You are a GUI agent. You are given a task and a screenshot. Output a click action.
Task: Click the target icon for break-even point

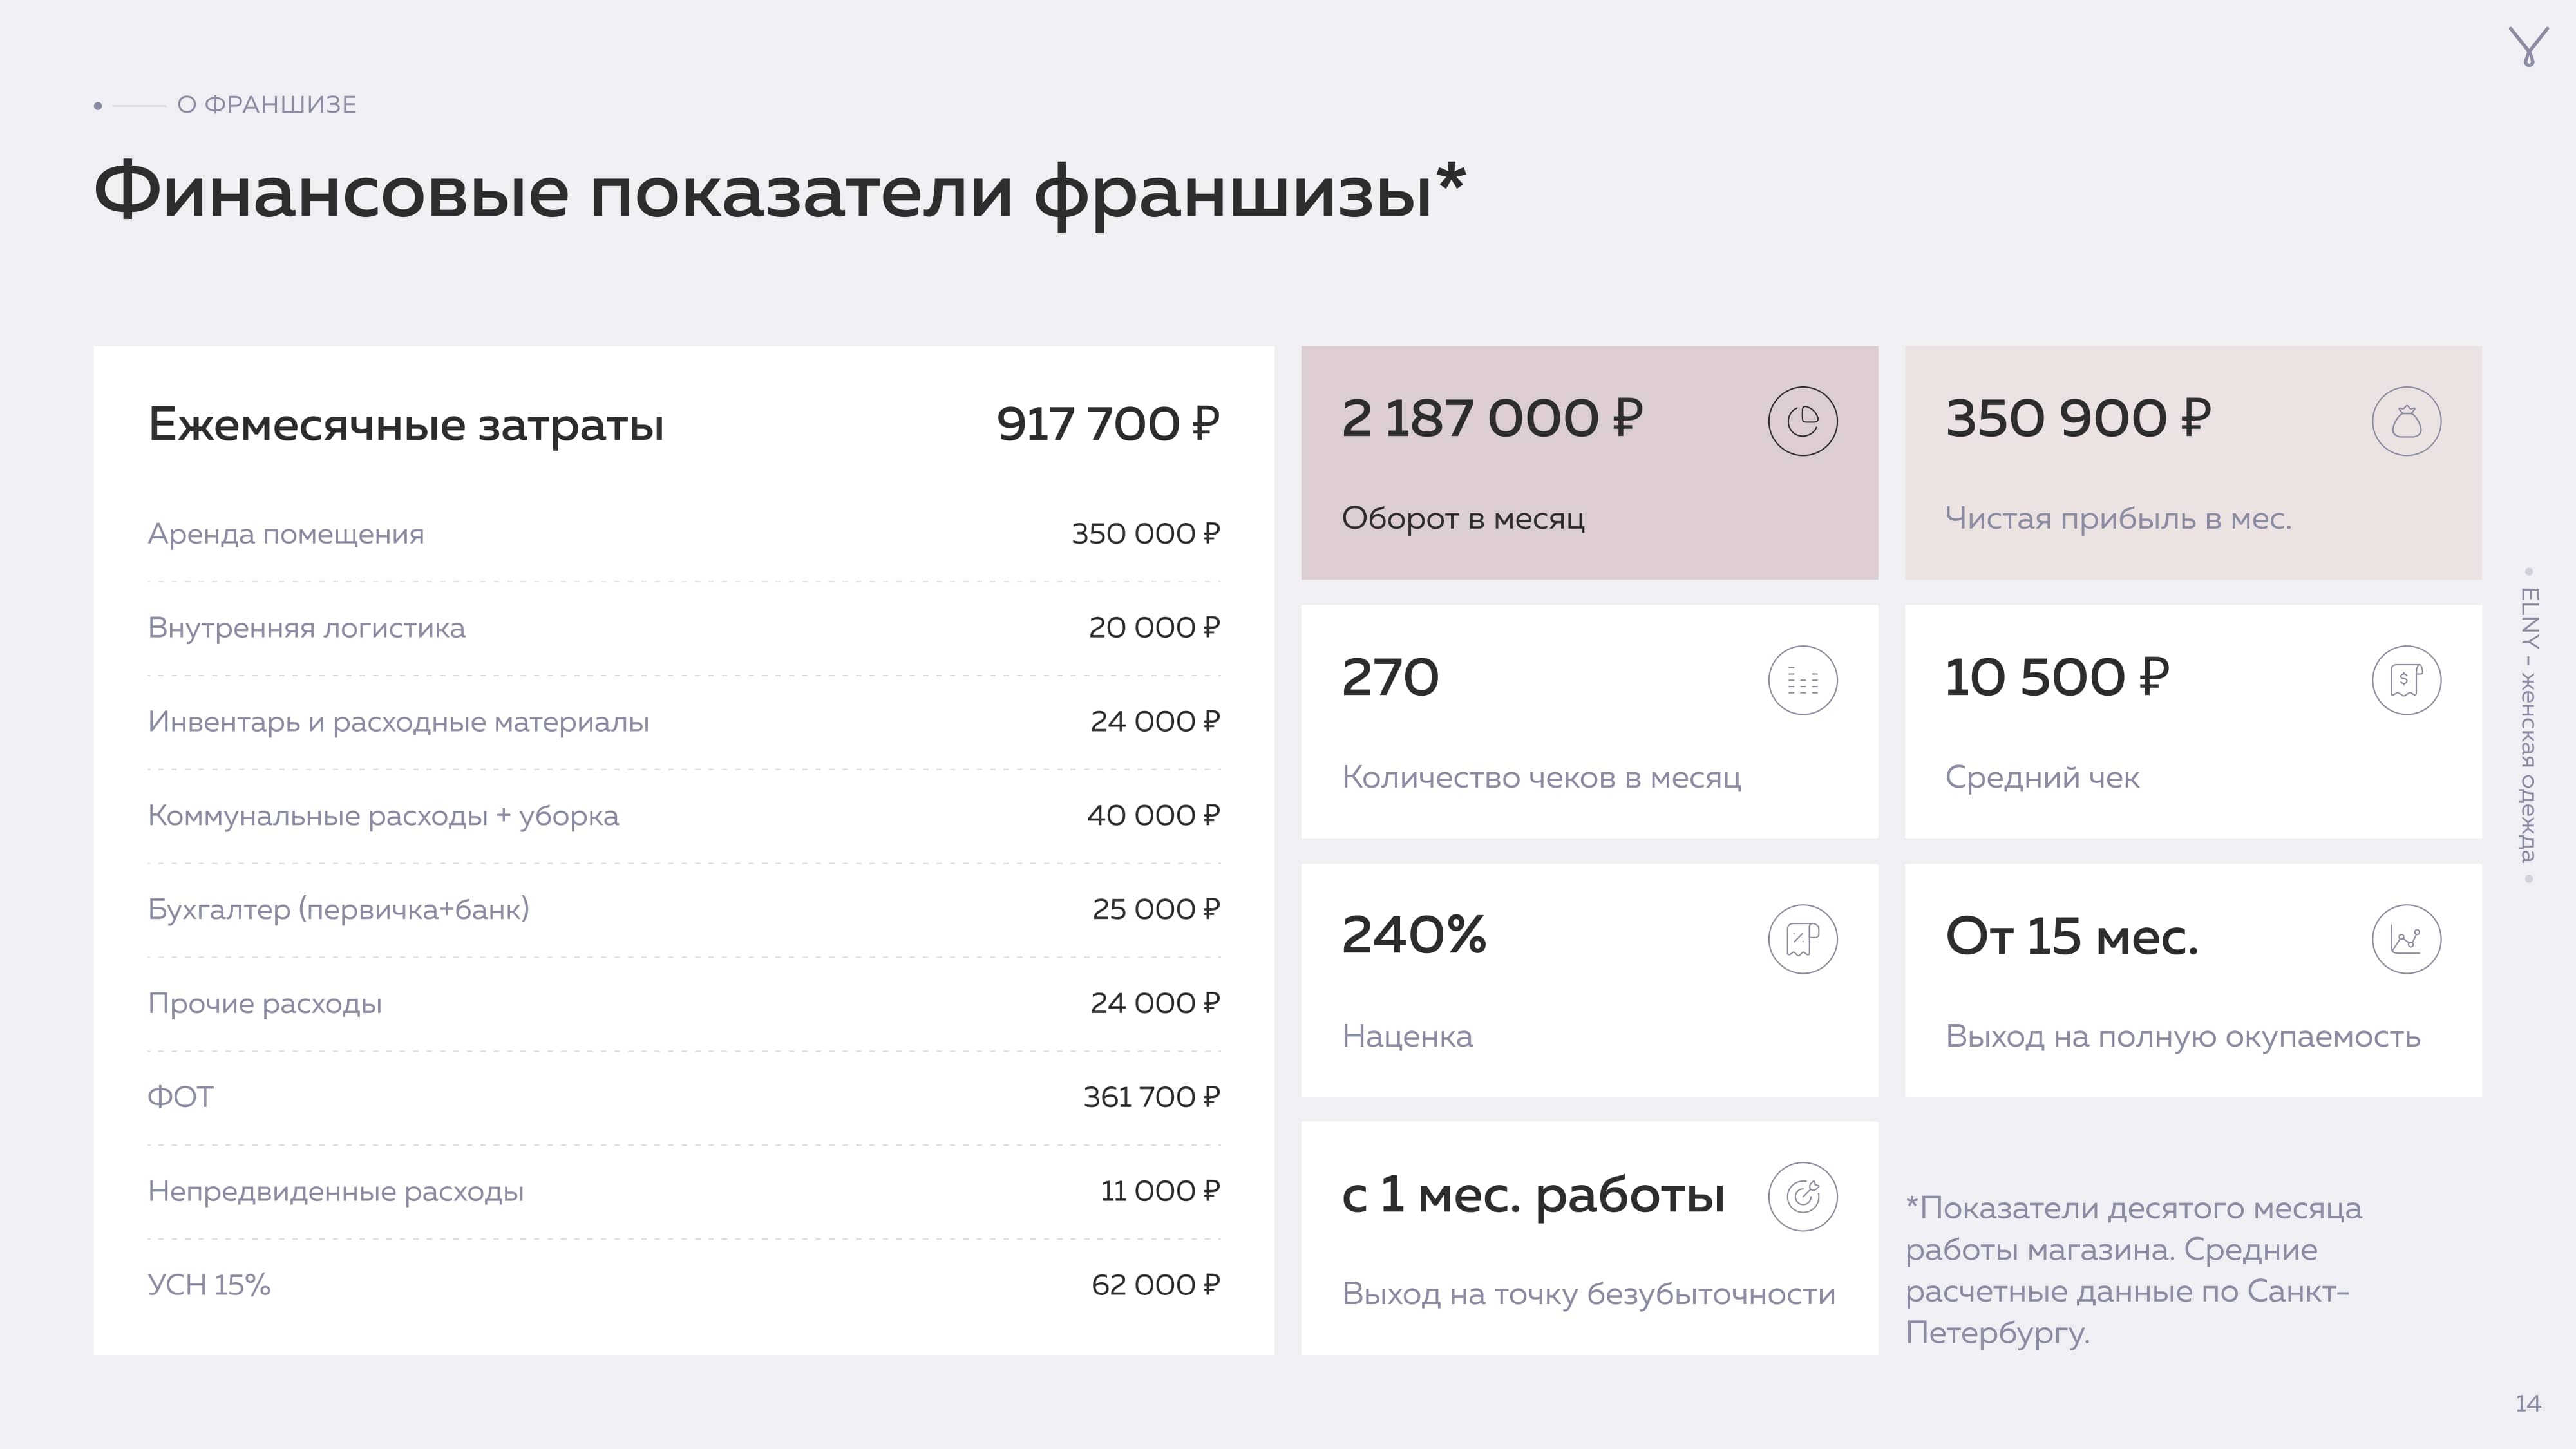coord(1802,1196)
